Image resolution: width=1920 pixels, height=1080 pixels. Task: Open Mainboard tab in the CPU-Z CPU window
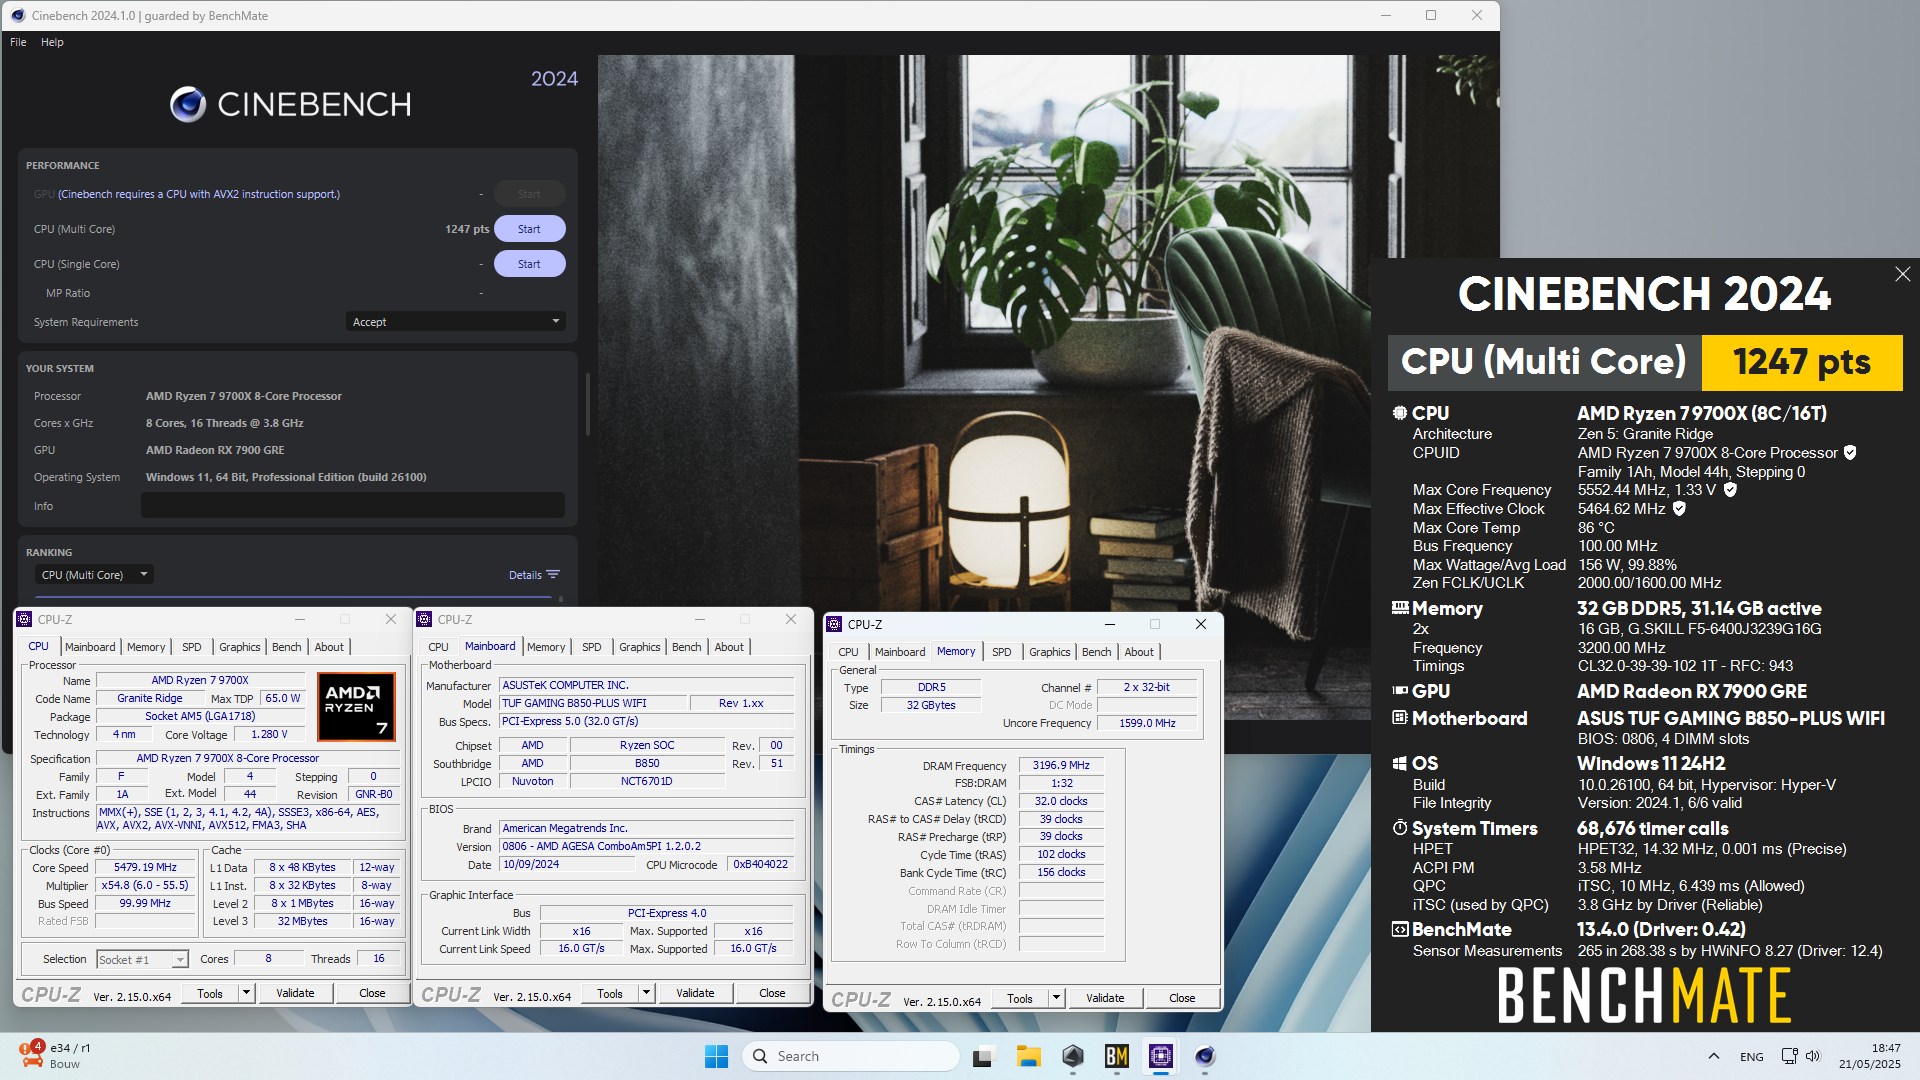coord(90,647)
